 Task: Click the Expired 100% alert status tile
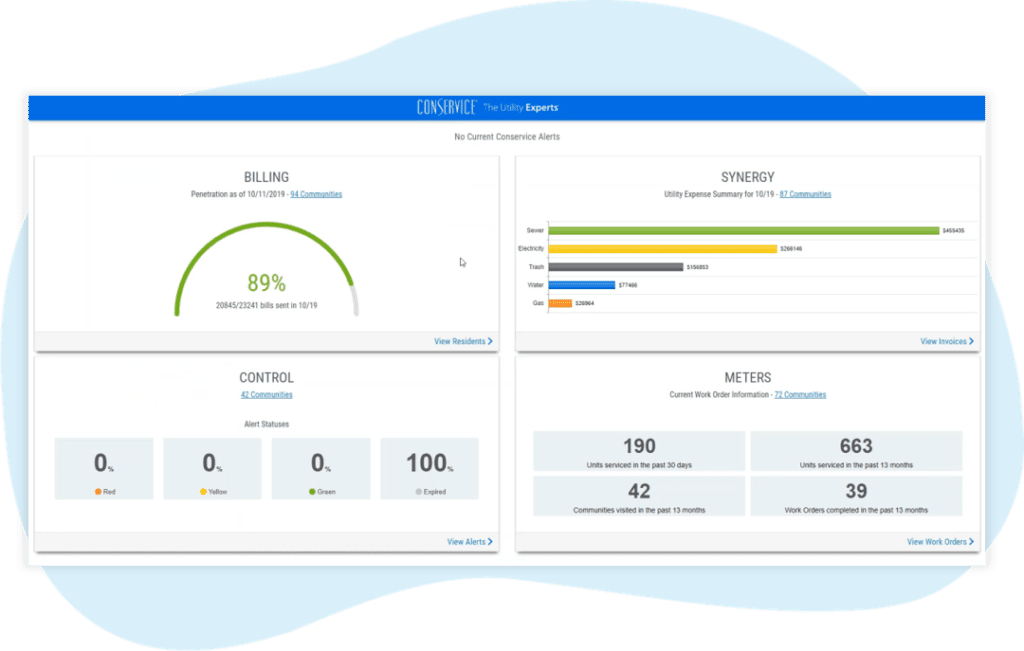[429, 469]
